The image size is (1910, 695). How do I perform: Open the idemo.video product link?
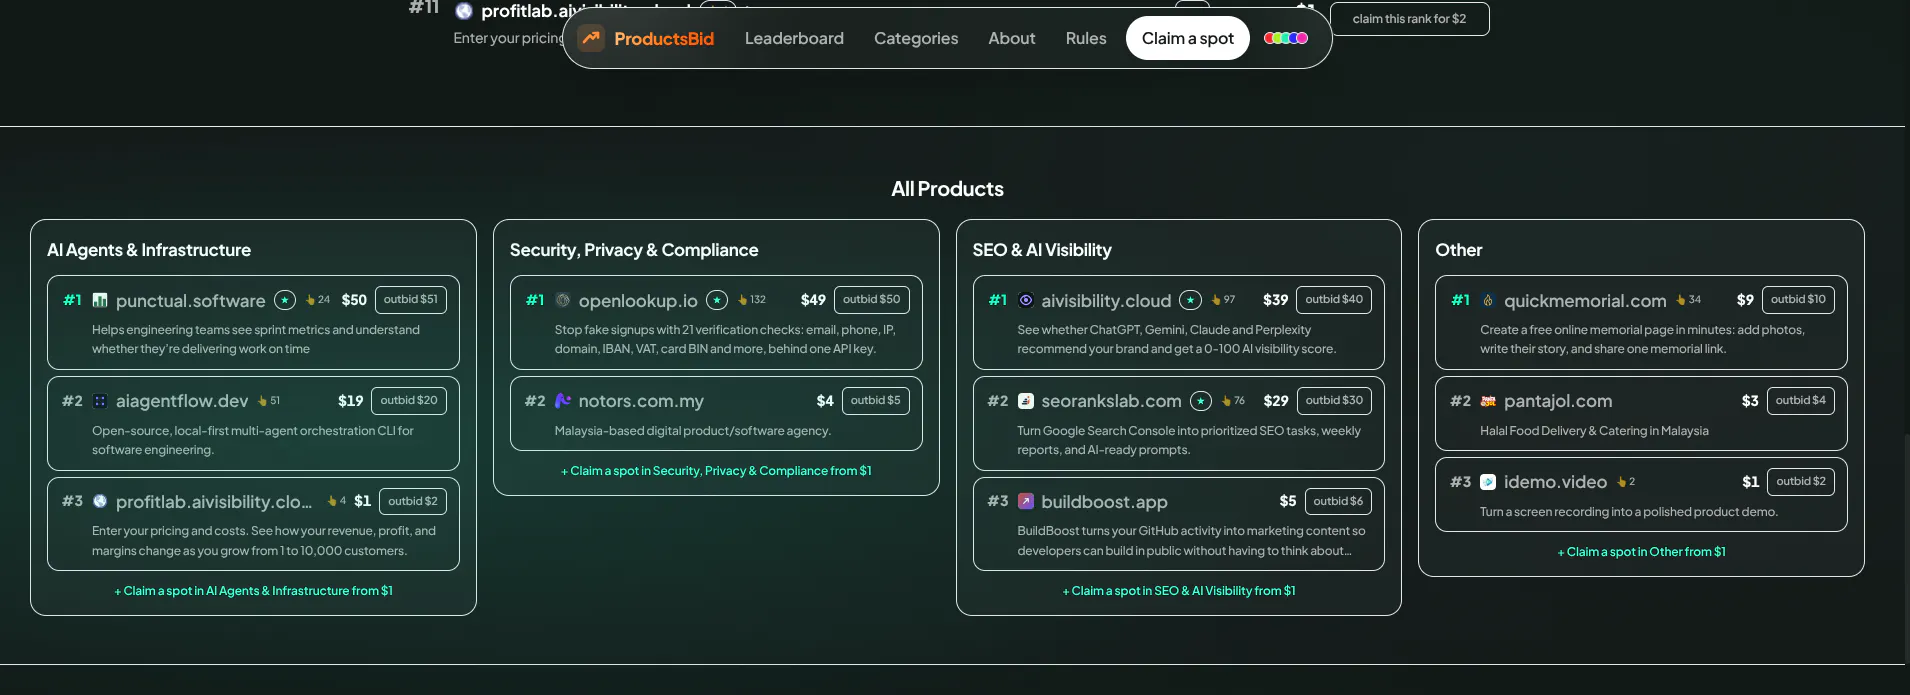[x=1555, y=482]
